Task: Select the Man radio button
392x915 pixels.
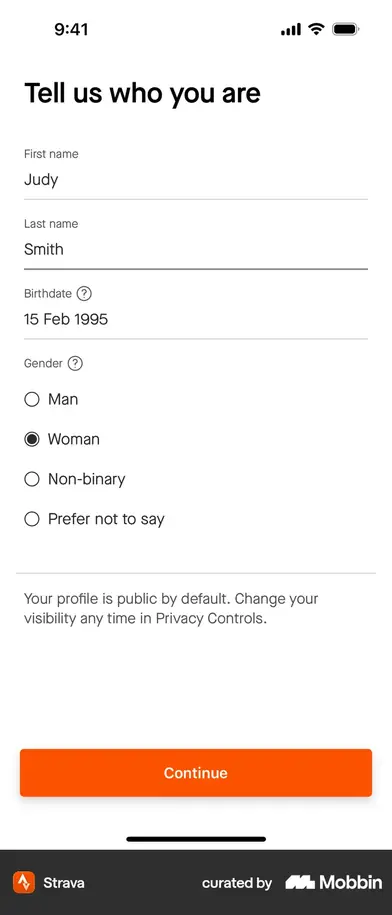Action: [x=32, y=399]
